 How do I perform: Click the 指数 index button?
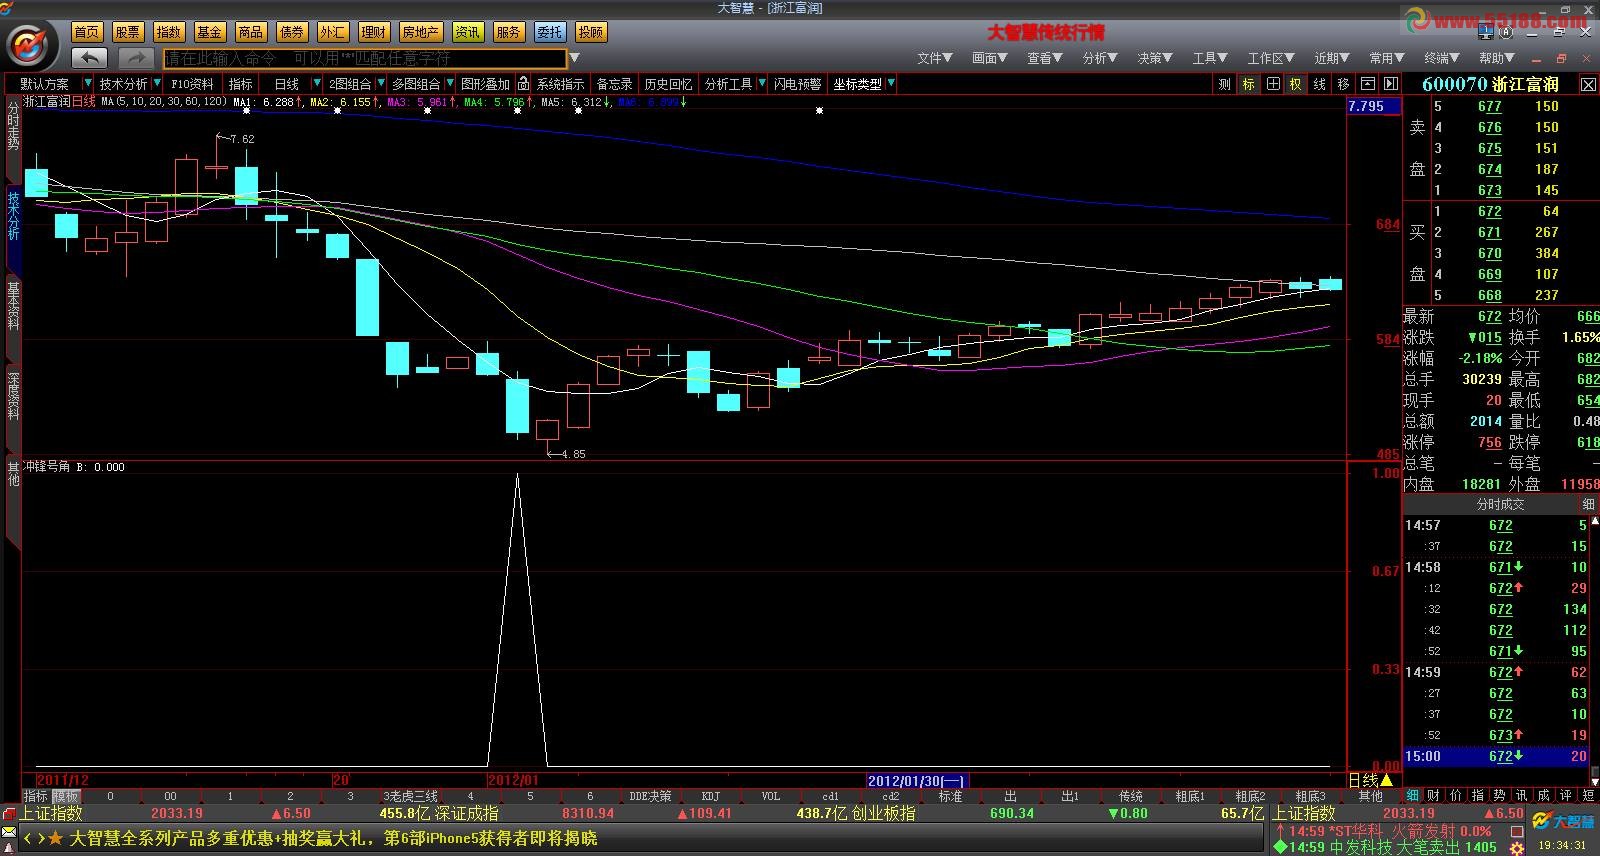169,32
